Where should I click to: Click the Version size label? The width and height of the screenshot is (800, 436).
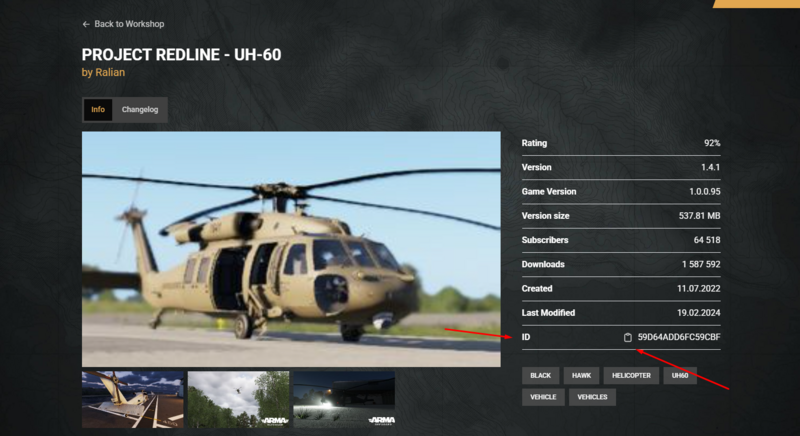click(545, 216)
